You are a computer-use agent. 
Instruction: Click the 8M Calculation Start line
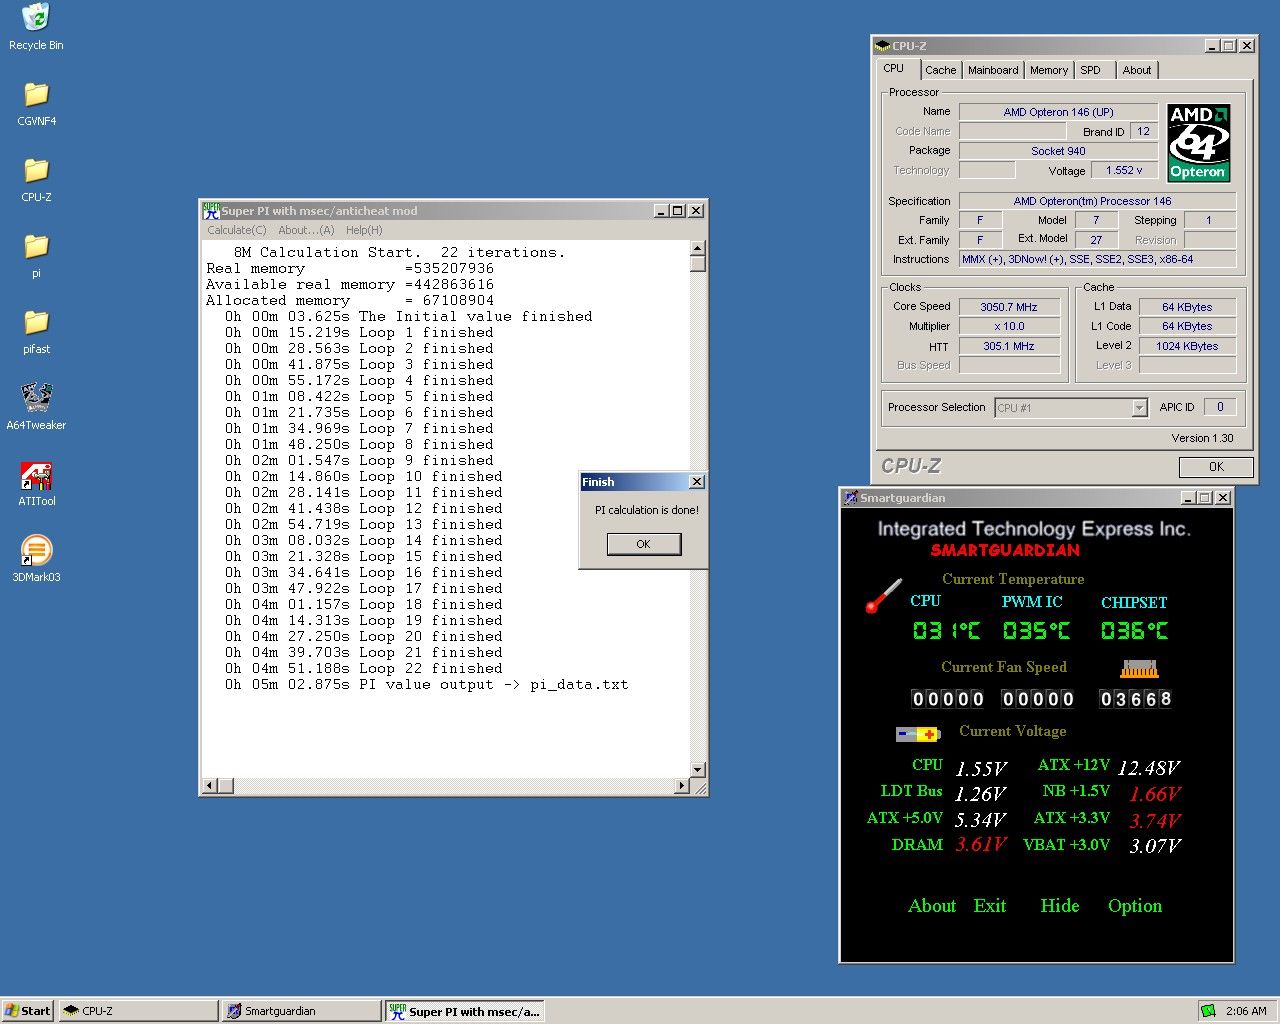399,253
